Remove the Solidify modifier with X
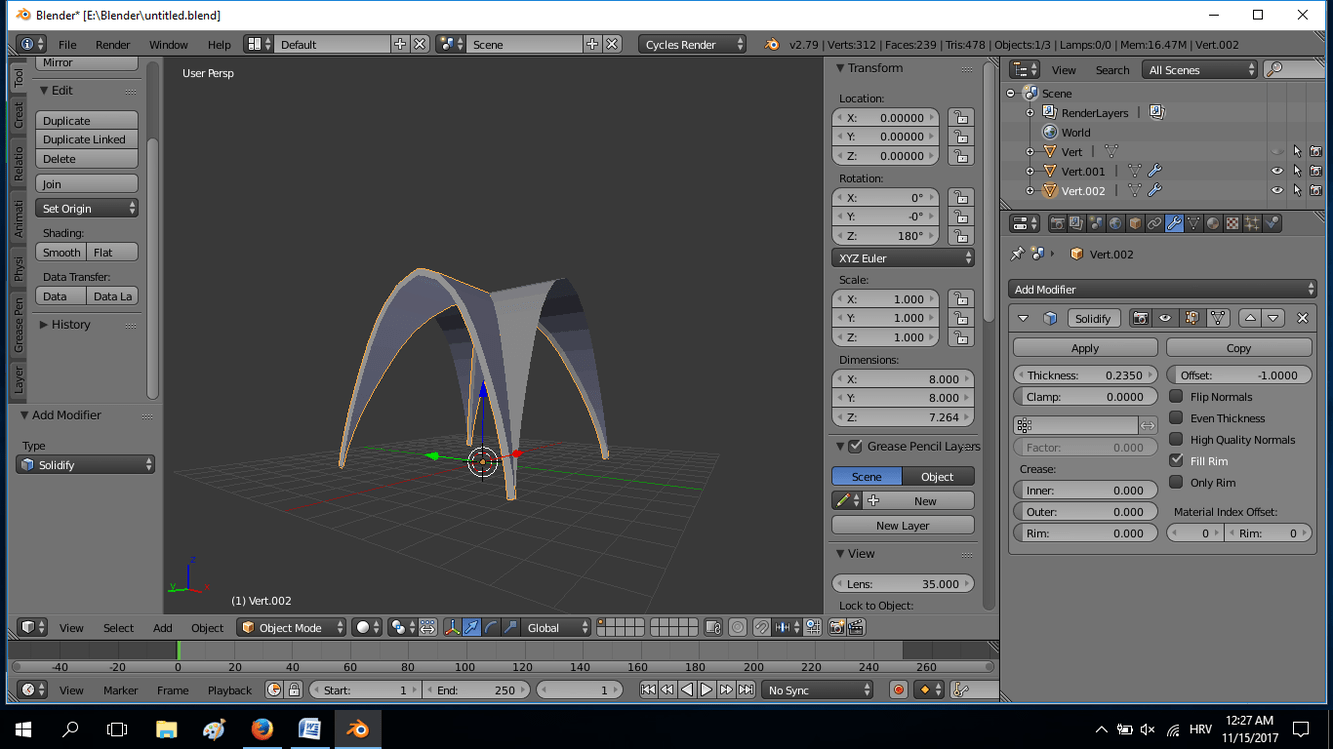 tap(1302, 318)
